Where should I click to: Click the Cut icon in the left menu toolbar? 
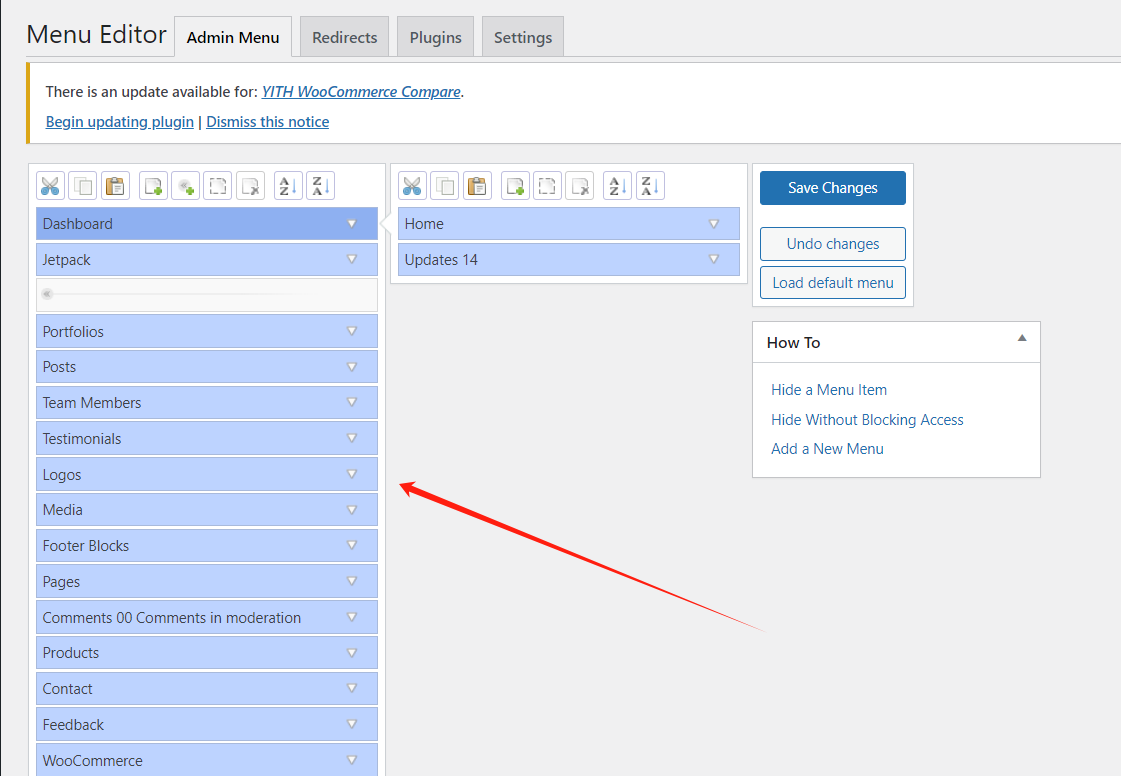pos(50,186)
